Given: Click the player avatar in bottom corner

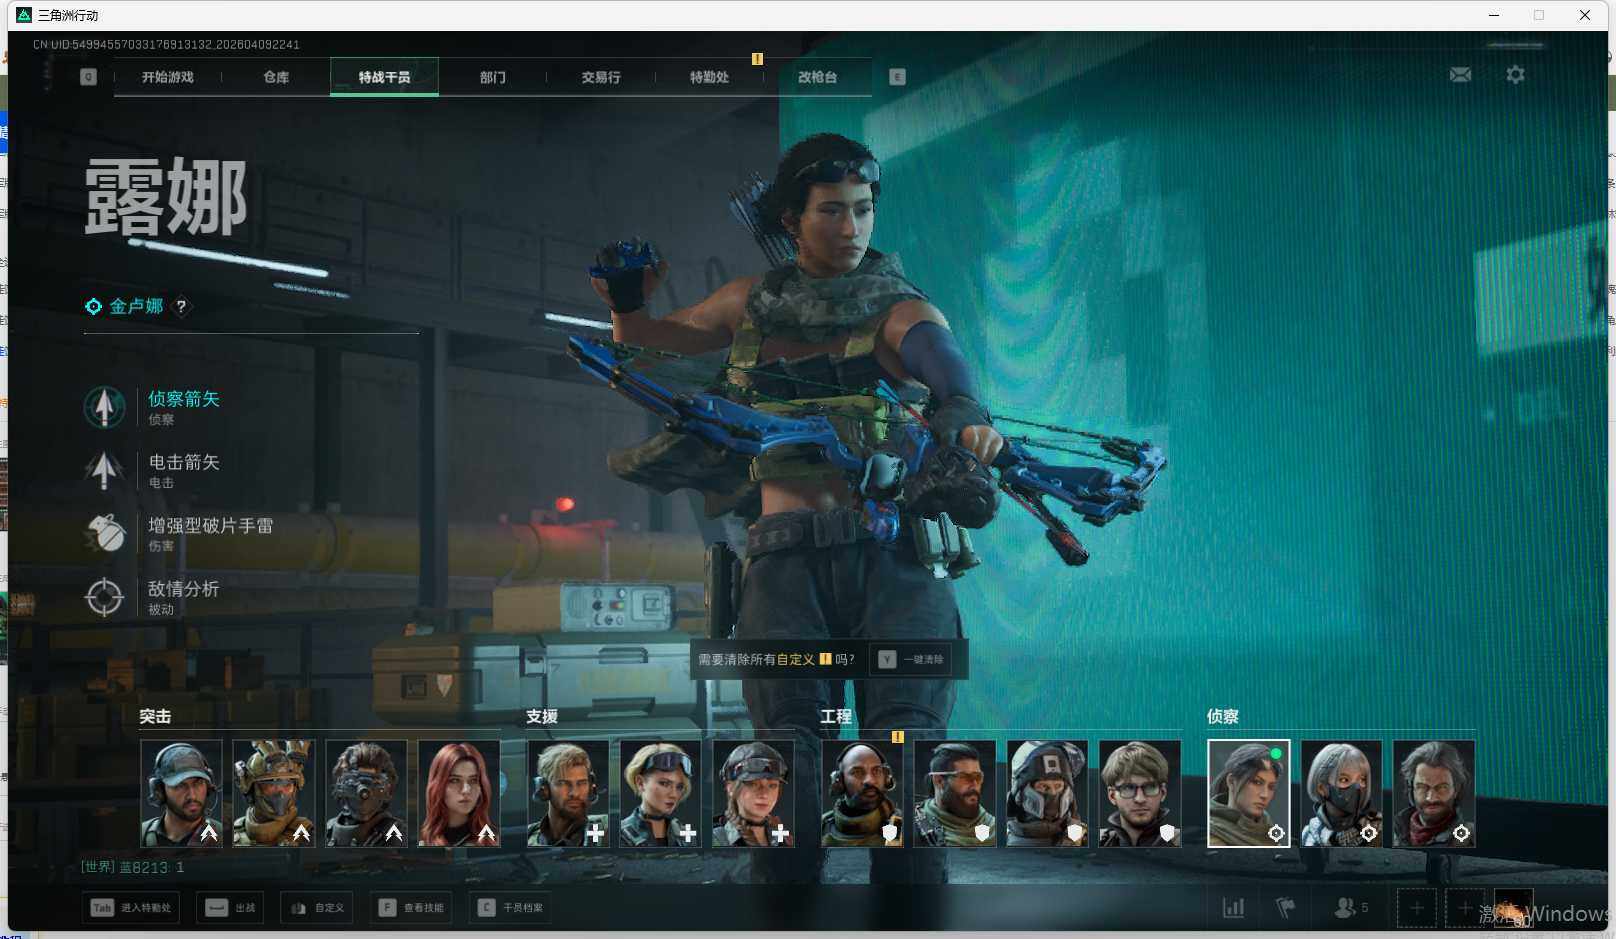Looking at the screenshot, I should (1513, 908).
